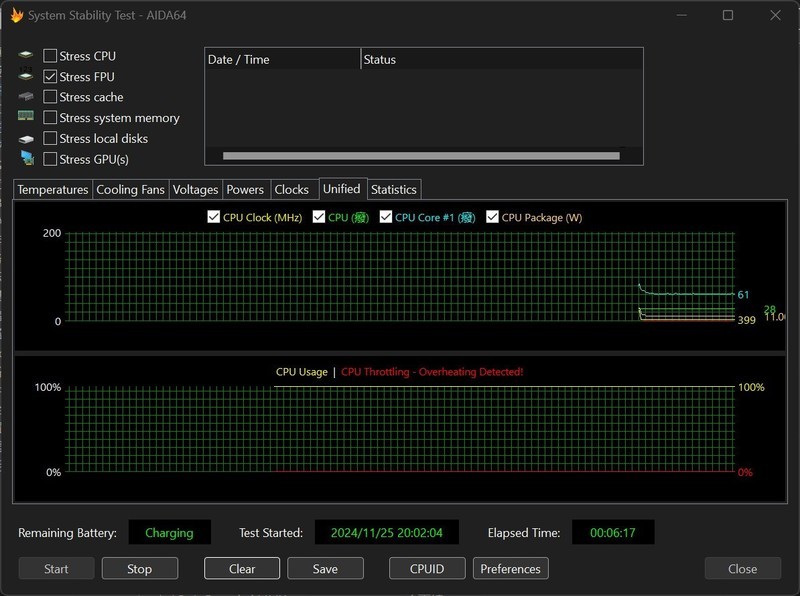Click the memory module icon beside Stress system memory
This screenshot has width=800, height=596.
click(x=26, y=118)
